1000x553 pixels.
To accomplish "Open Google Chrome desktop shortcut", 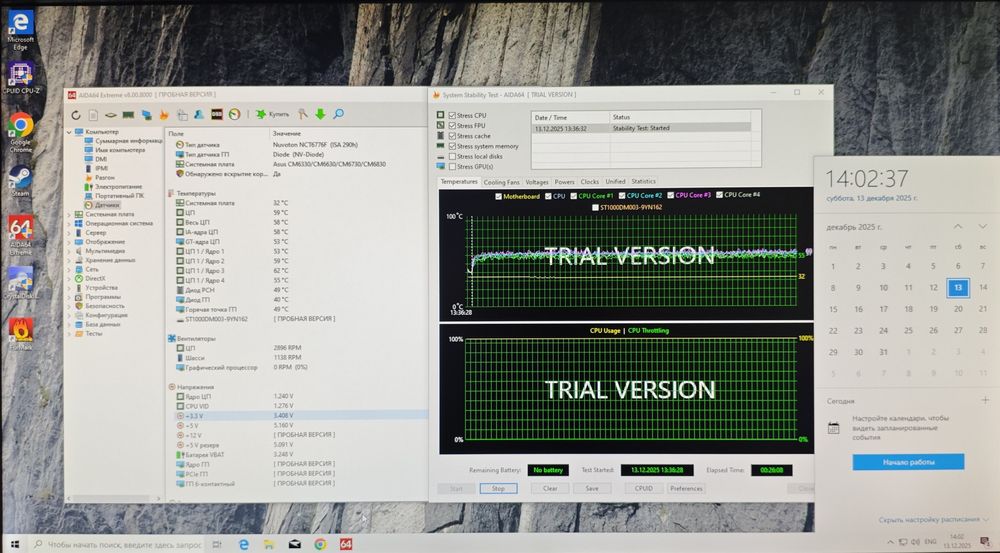I will coord(20,133).
